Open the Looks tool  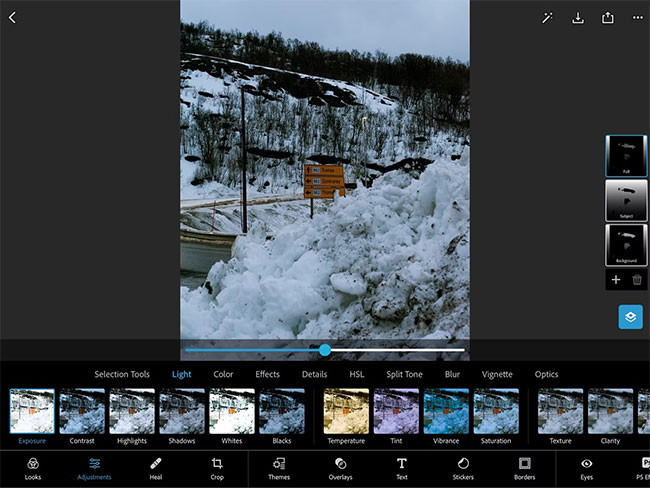click(x=33, y=469)
